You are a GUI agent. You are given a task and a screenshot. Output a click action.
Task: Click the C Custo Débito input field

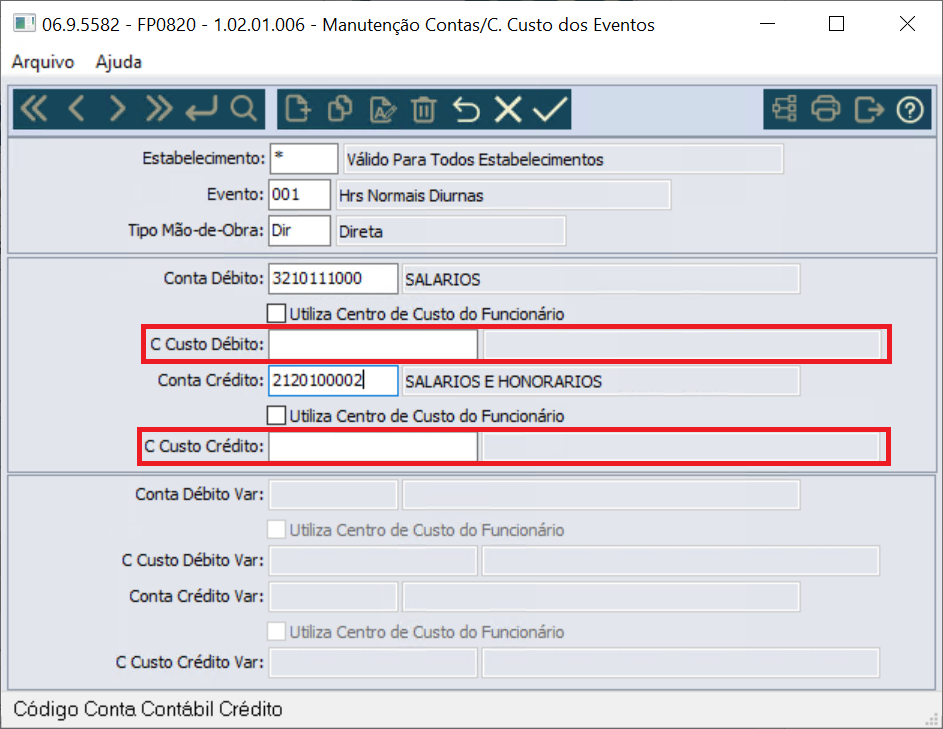pyautogui.click(x=373, y=345)
